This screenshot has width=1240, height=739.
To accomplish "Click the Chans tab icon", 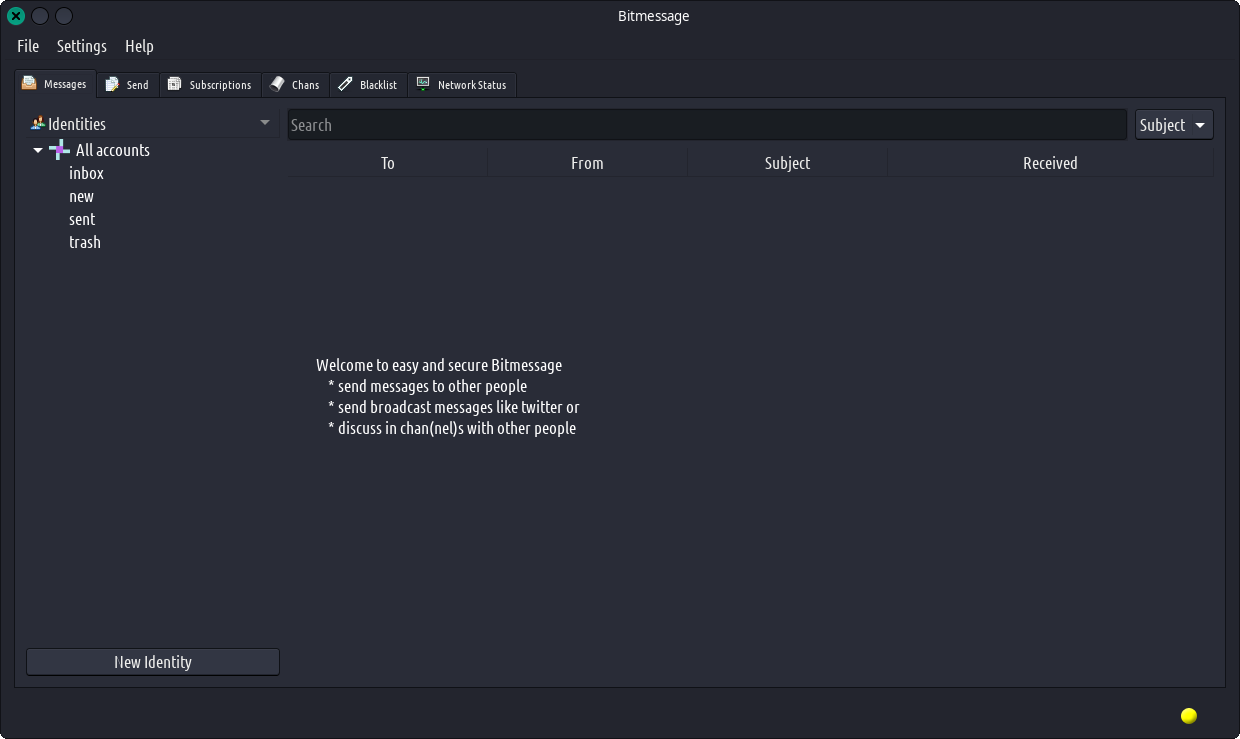I will 277,85.
